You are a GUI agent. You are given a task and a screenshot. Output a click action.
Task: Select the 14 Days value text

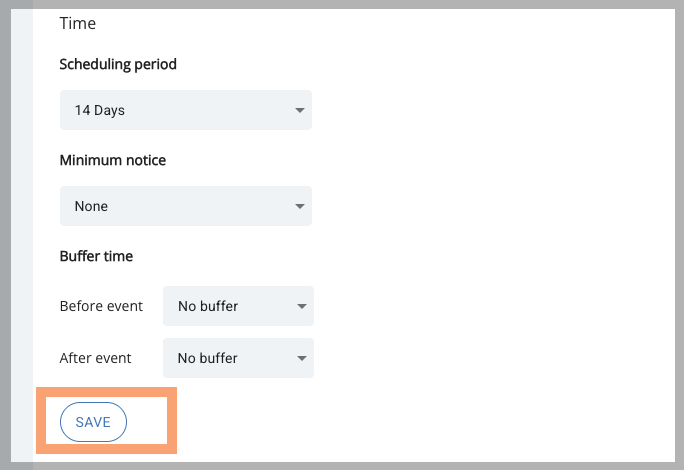pyautogui.click(x=99, y=110)
